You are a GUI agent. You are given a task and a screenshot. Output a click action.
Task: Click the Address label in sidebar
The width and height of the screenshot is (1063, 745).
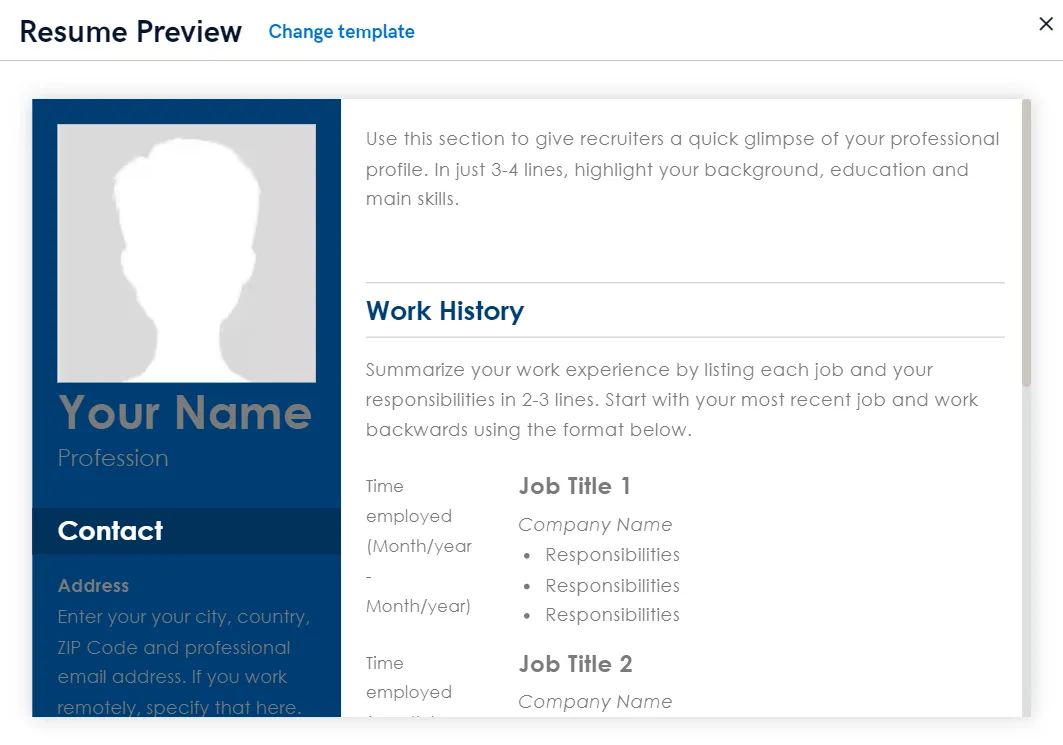94,586
